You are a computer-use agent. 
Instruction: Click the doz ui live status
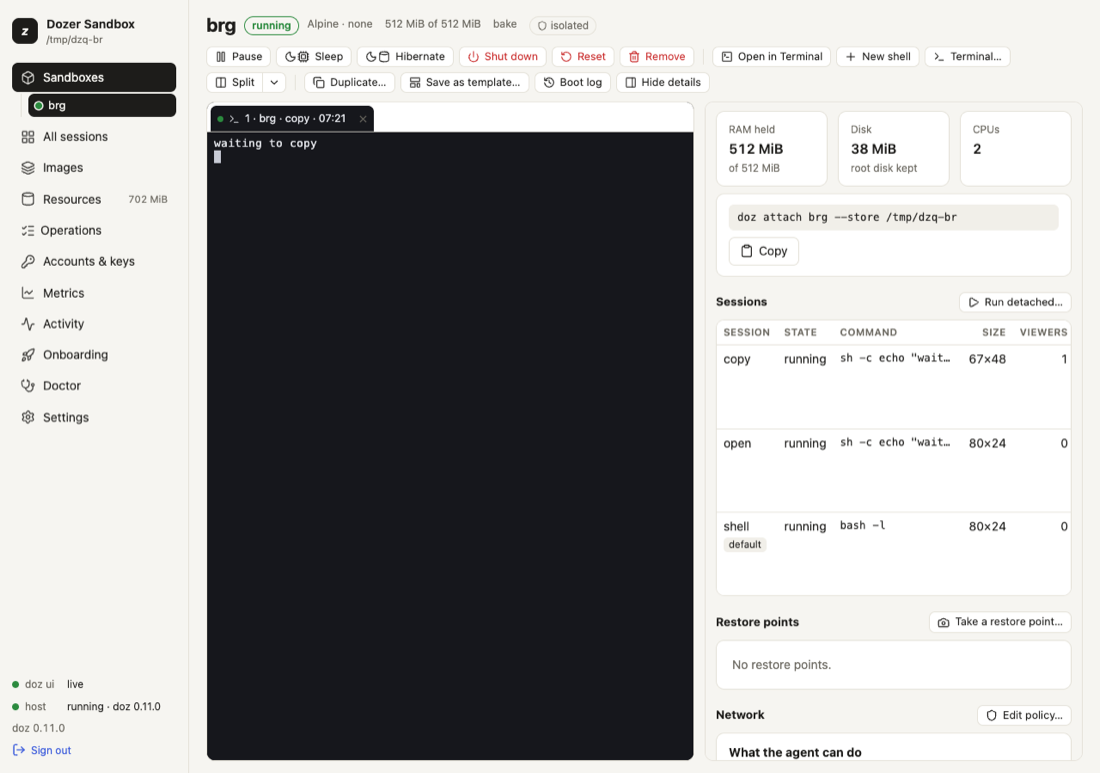point(48,684)
